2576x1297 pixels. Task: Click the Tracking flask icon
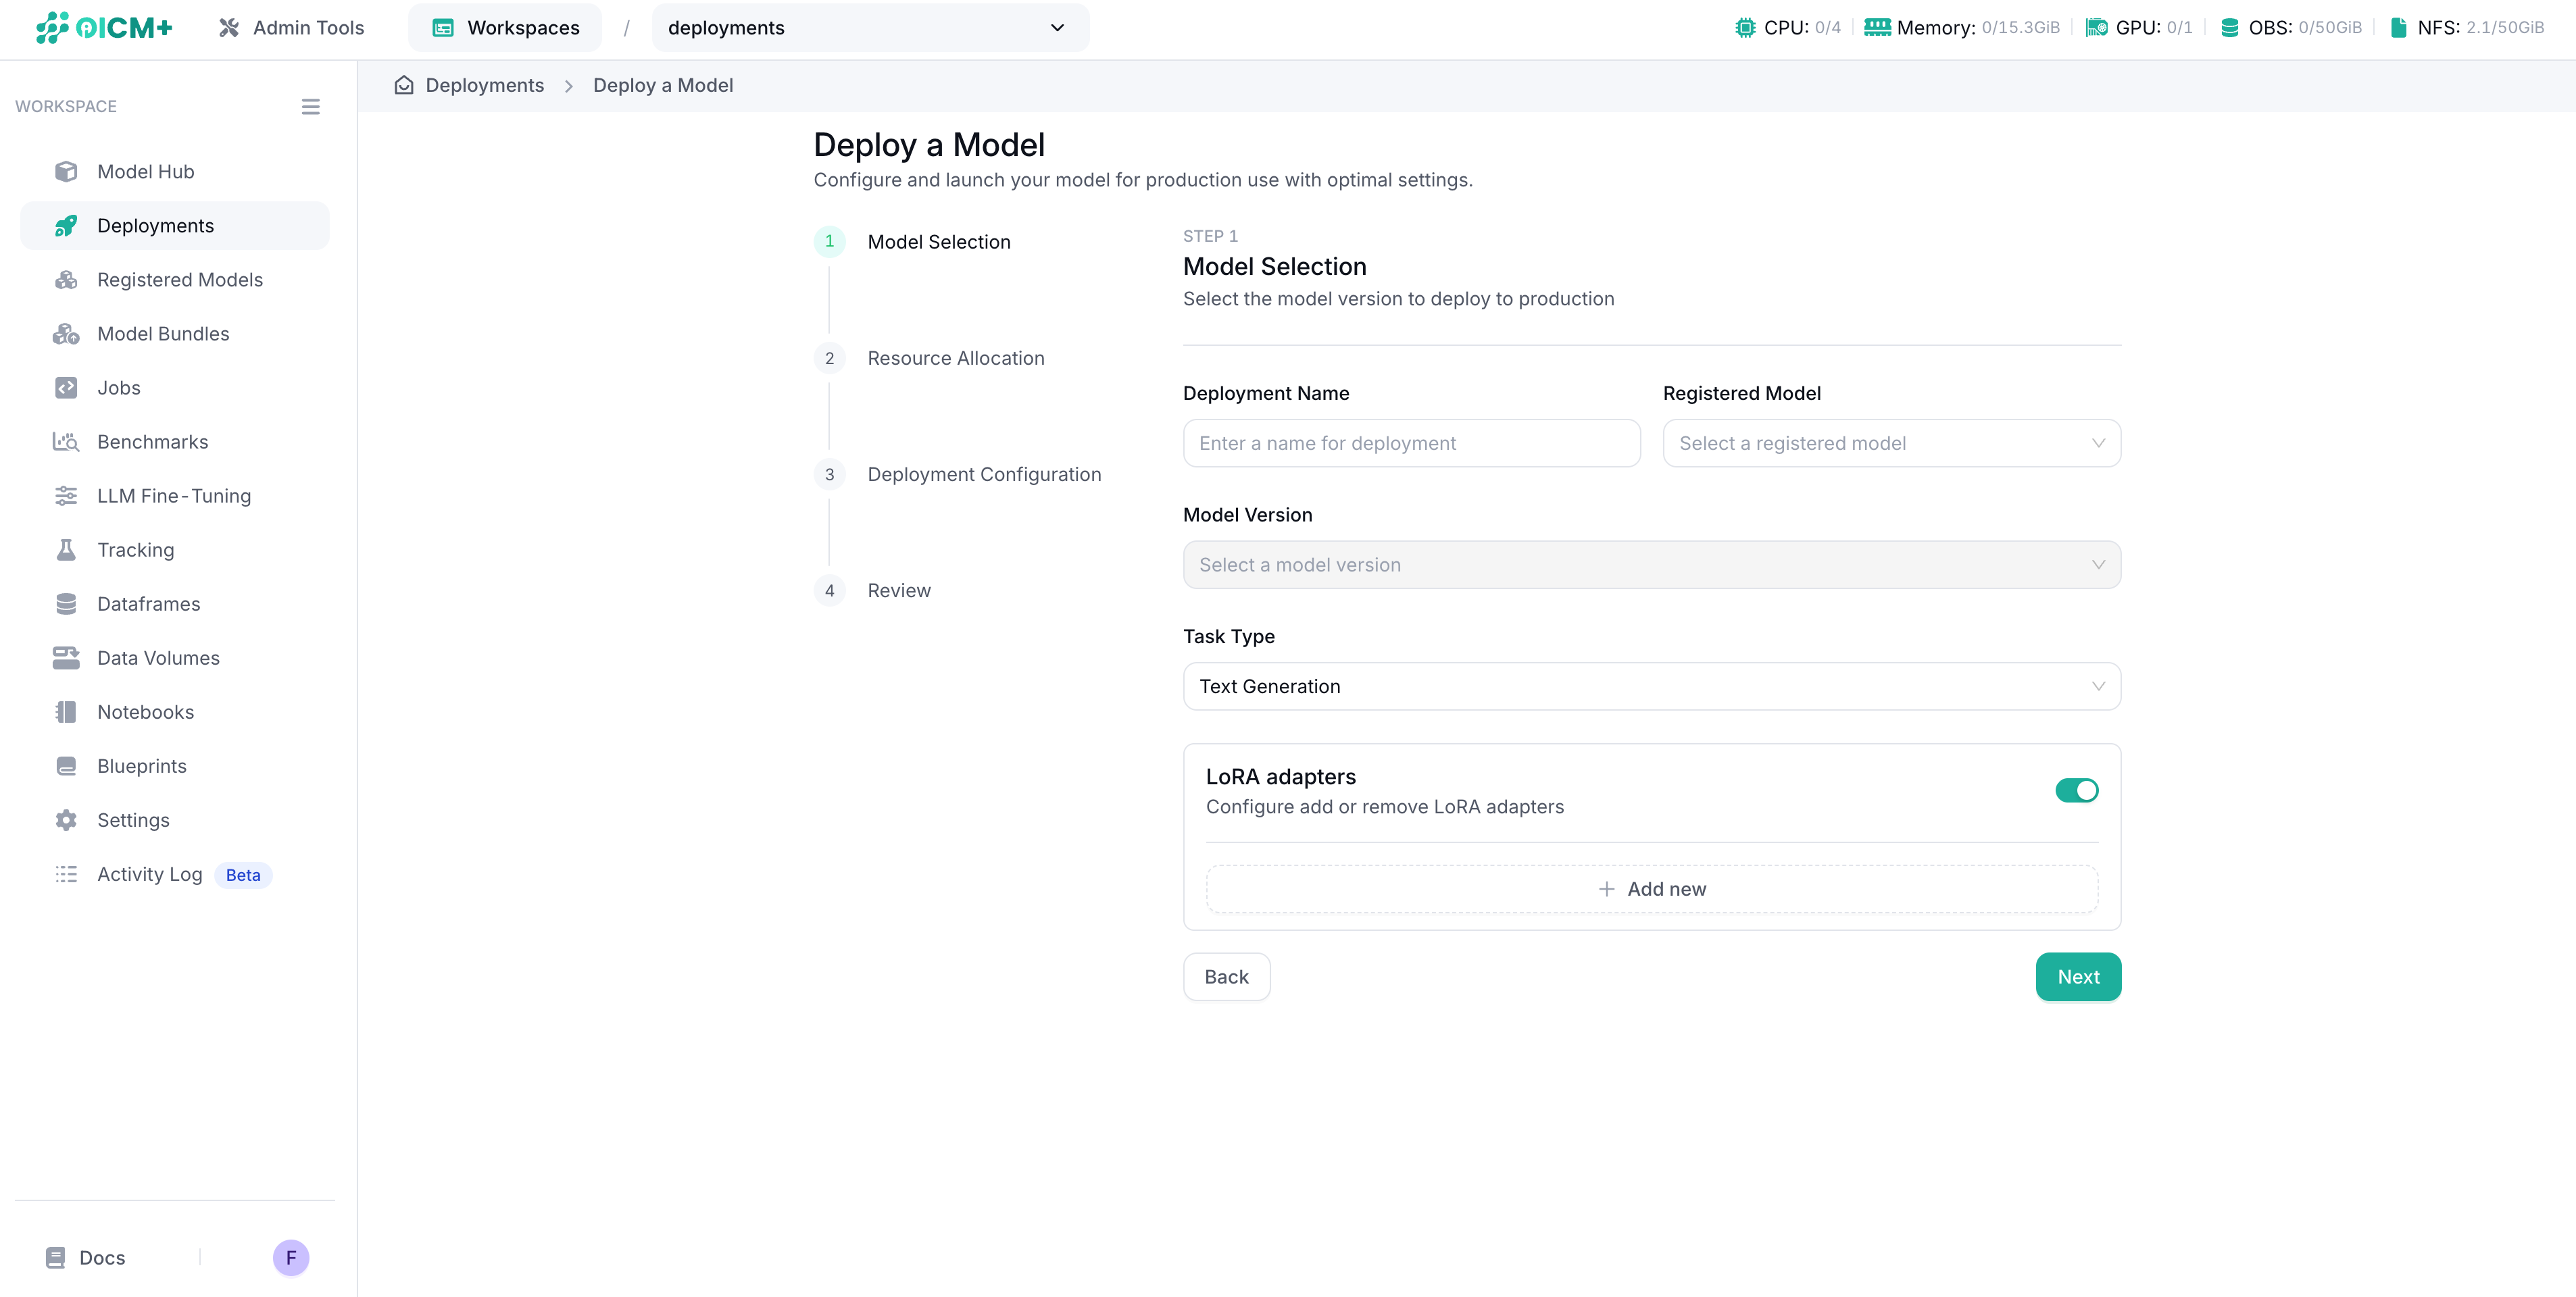pyautogui.click(x=66, y=550)
